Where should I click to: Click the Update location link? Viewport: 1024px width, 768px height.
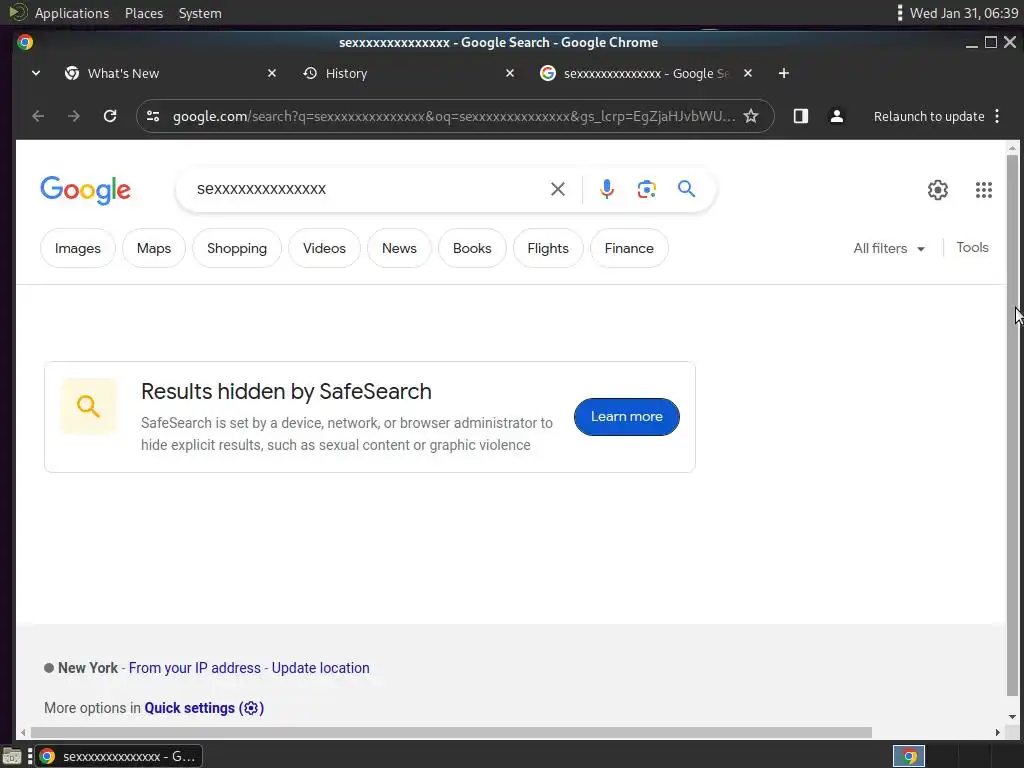coord(321,668)
